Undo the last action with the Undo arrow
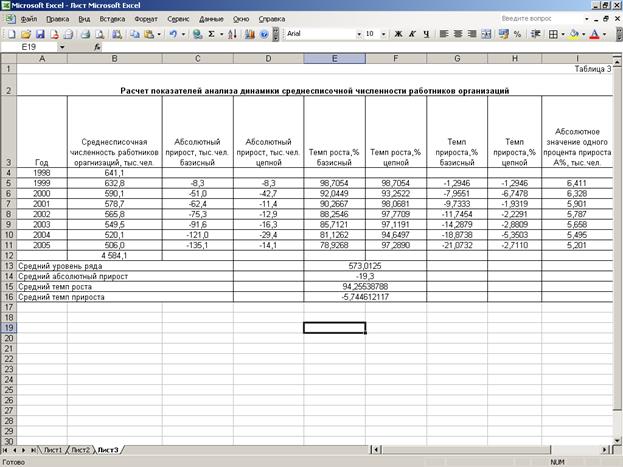The height and width of the screenshot is (467, 623). 173,34
